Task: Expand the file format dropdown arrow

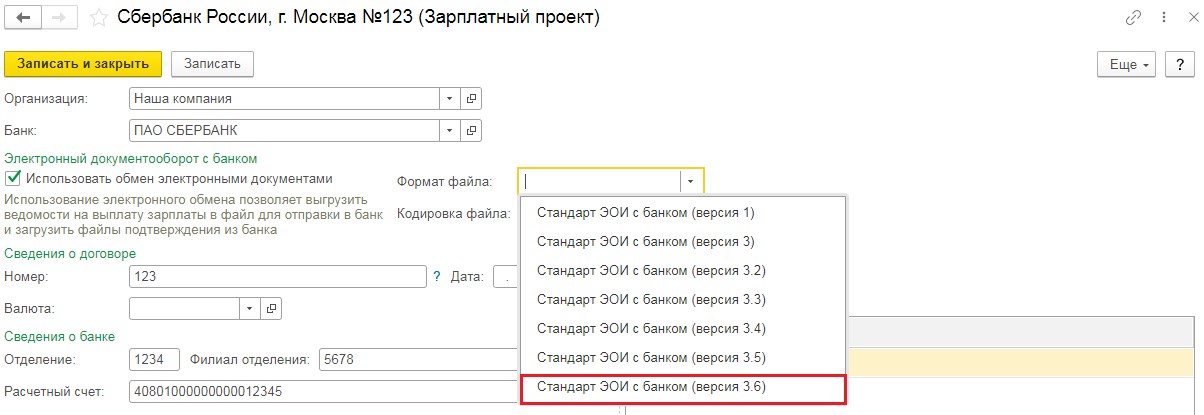Action: 691,181
